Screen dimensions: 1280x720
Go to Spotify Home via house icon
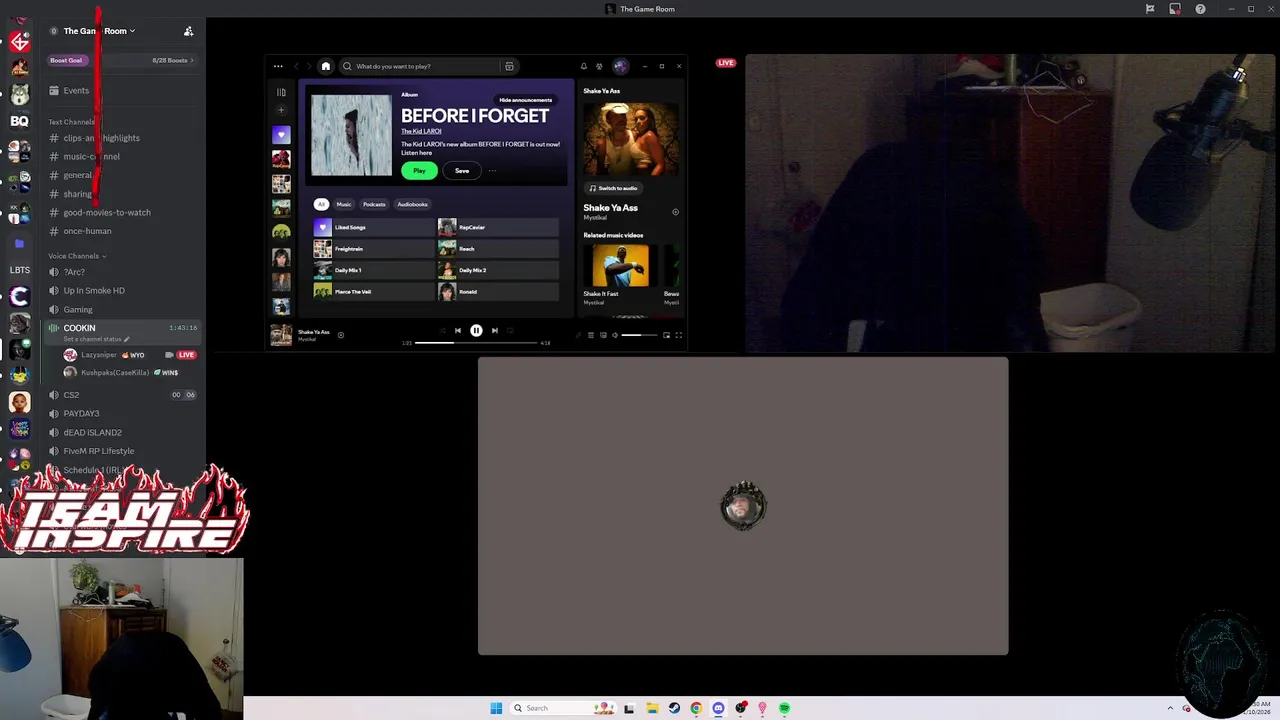(x=325, y=66)
